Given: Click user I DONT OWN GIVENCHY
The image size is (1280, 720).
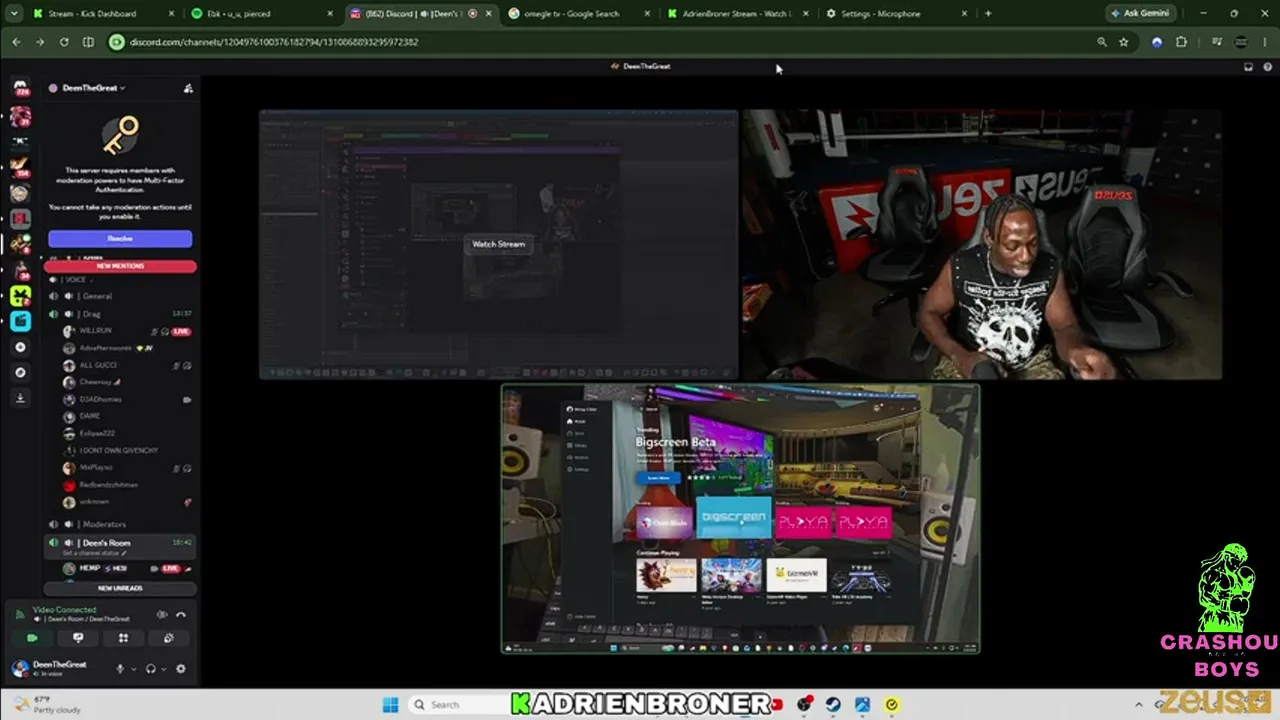Looking at the screenshot, I should point(118,450).
